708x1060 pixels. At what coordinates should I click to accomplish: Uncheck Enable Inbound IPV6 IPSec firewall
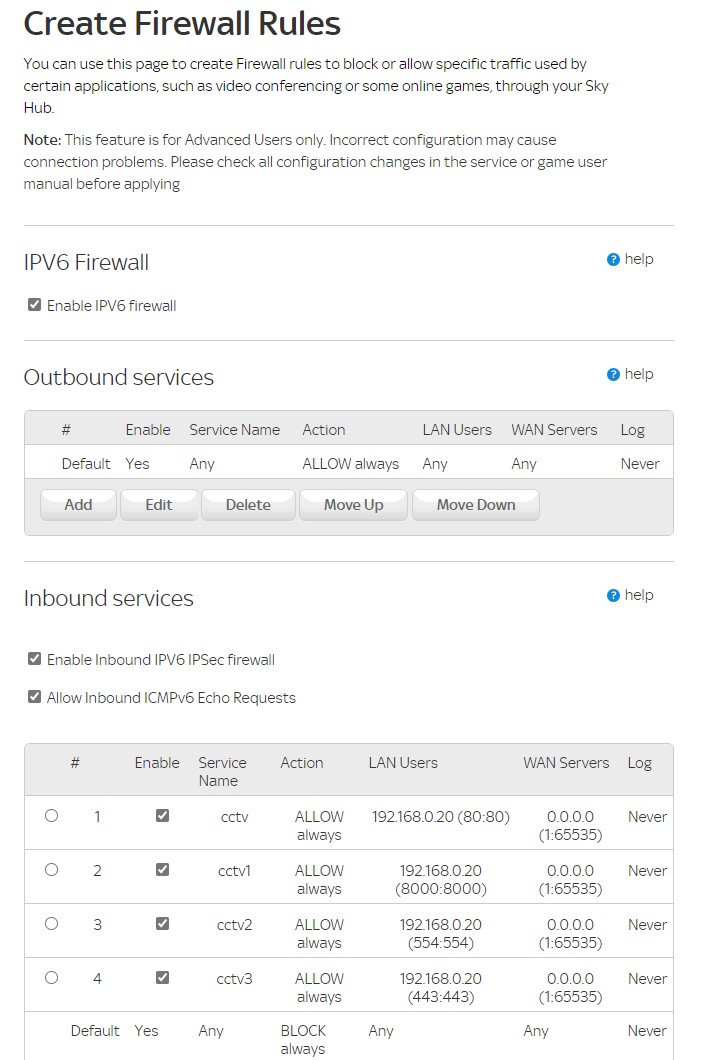(x=35, y=659)
